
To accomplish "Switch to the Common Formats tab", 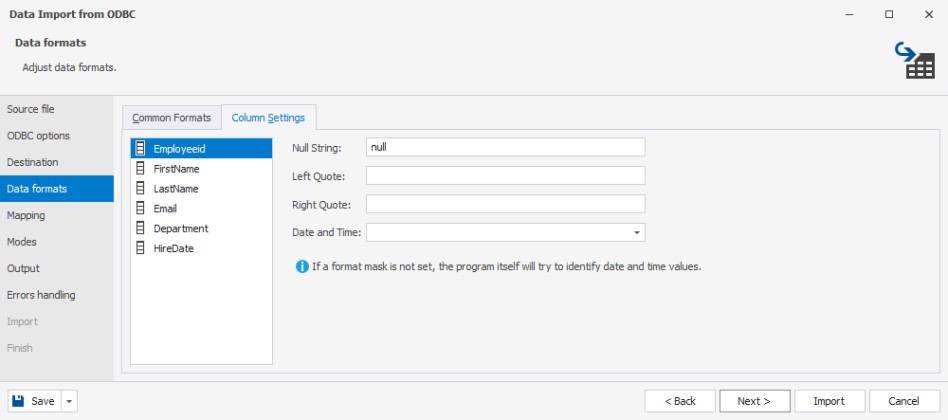I will click(171, 118).
